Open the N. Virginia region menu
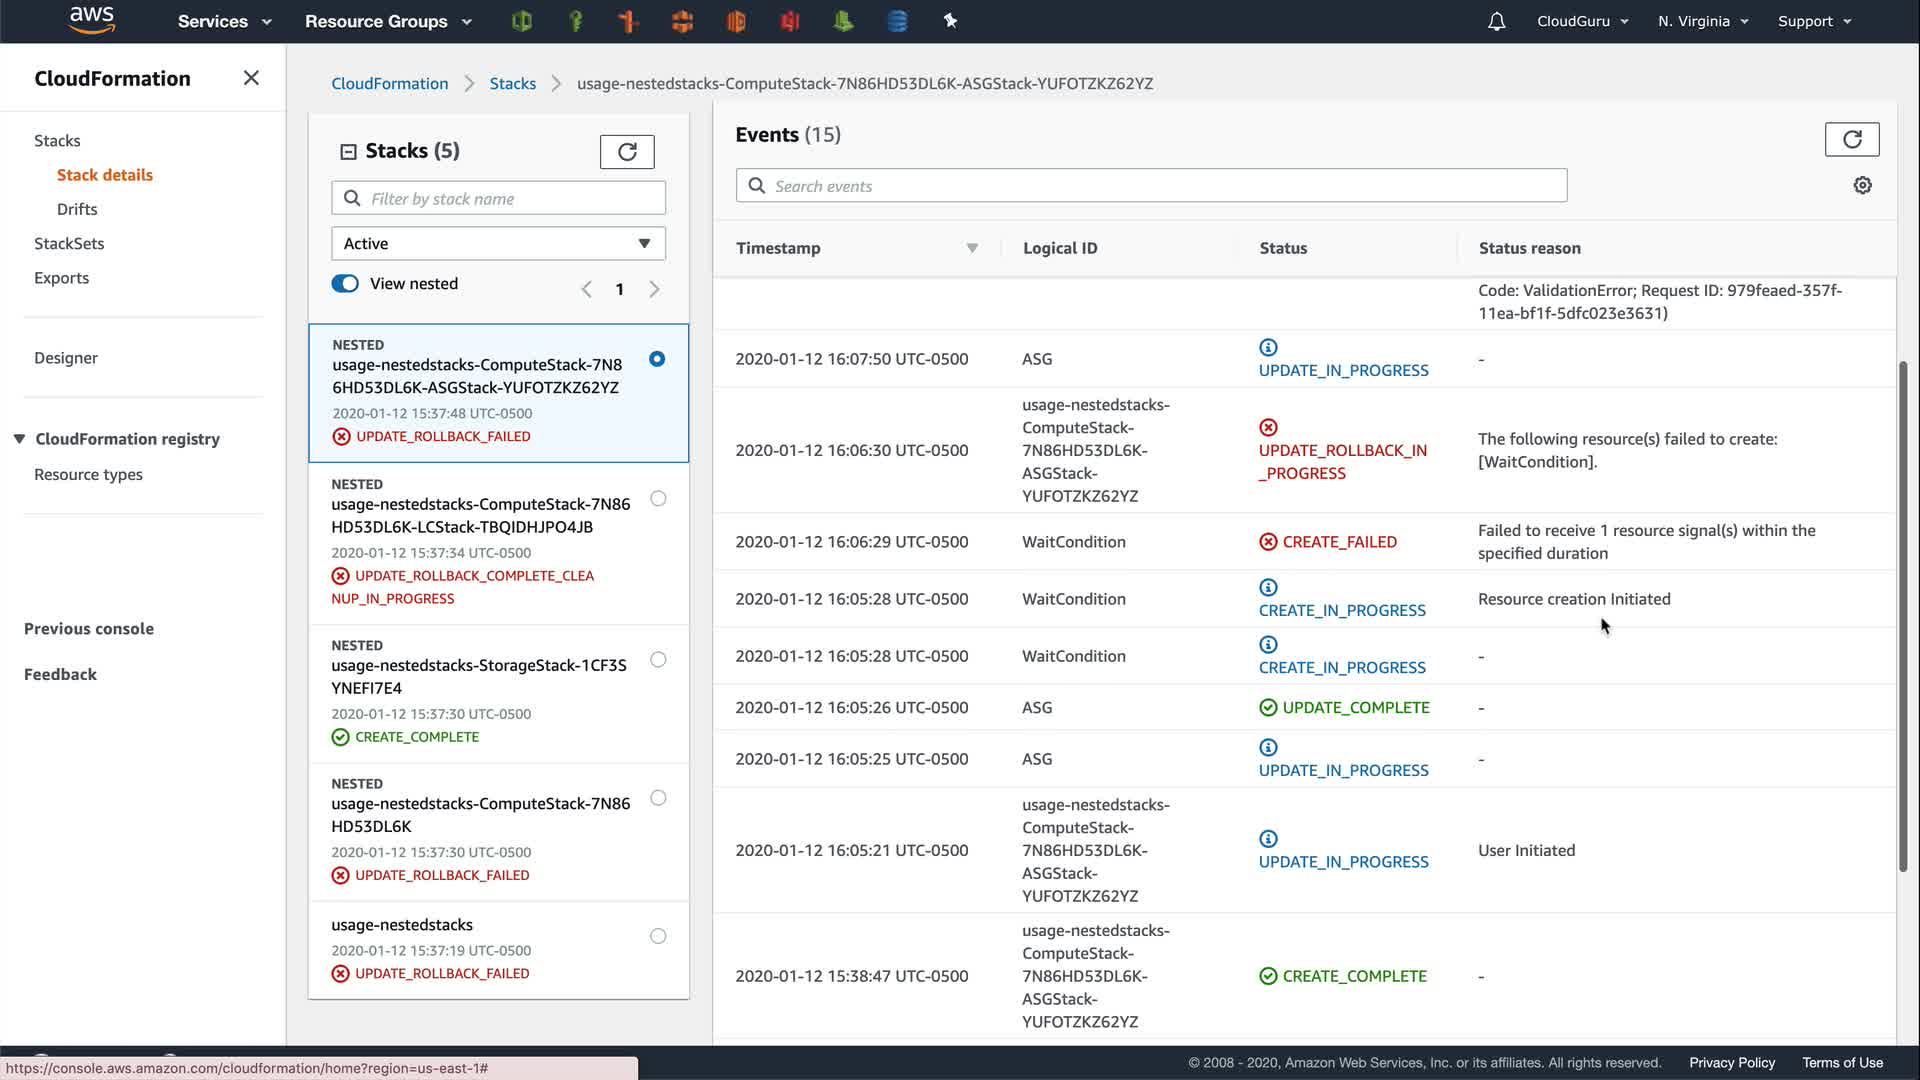 tap(1702, 21)
